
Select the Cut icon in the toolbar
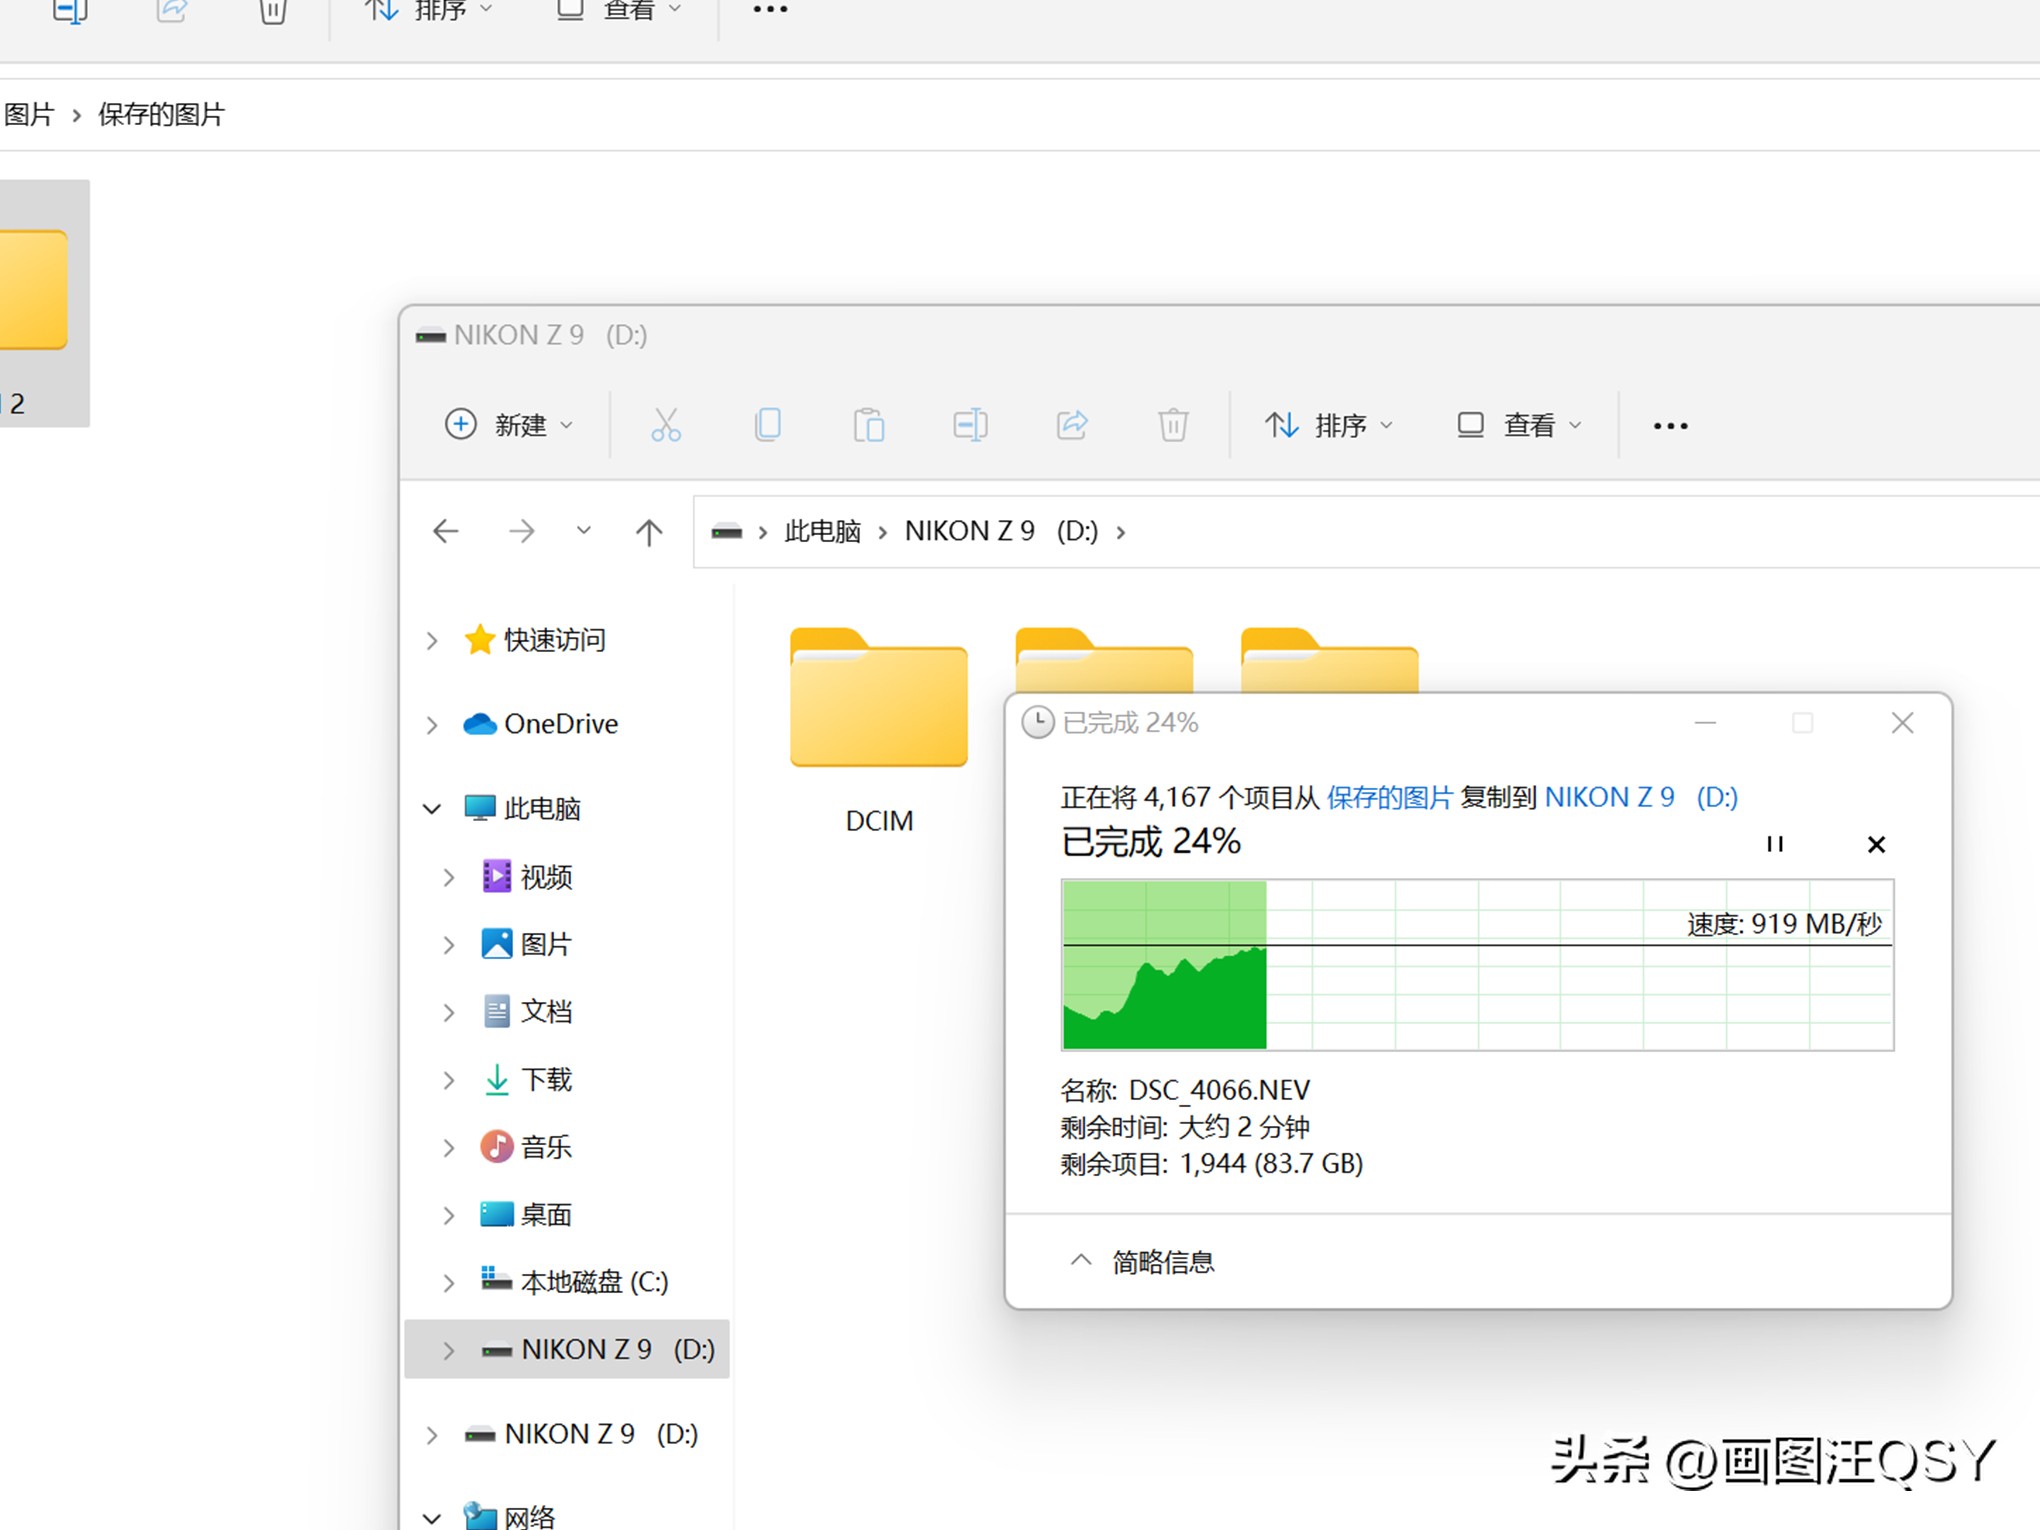point(666,424)
